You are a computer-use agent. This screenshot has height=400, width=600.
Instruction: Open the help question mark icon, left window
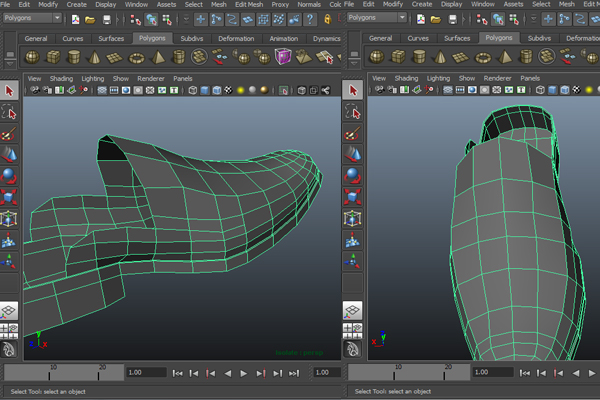click(x=310, y=20)
